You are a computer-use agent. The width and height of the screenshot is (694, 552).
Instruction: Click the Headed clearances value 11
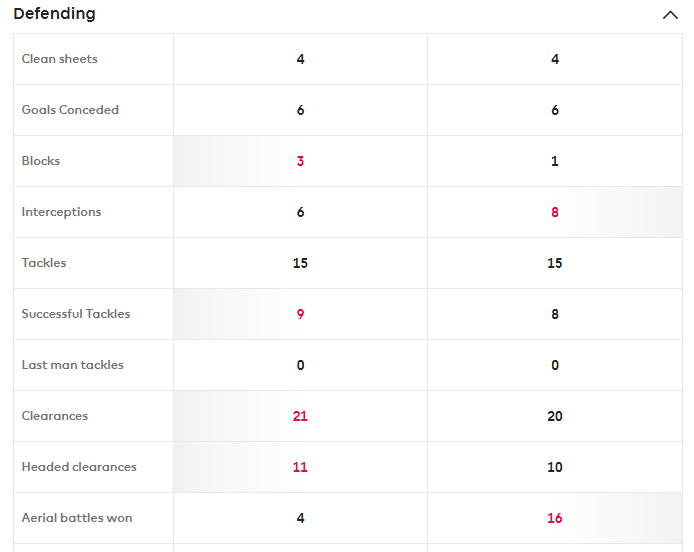(300, 467)
